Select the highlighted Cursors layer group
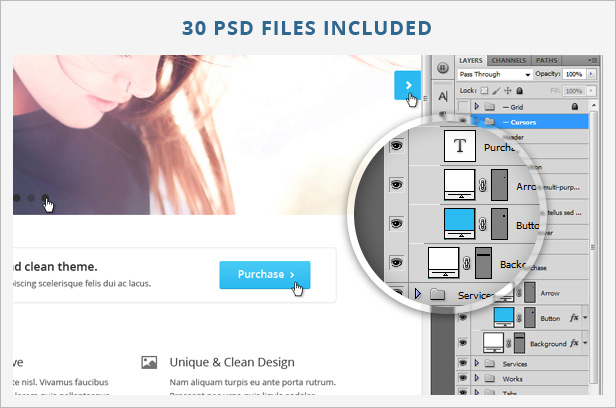 pyautogui.click(x=530, y=122)
